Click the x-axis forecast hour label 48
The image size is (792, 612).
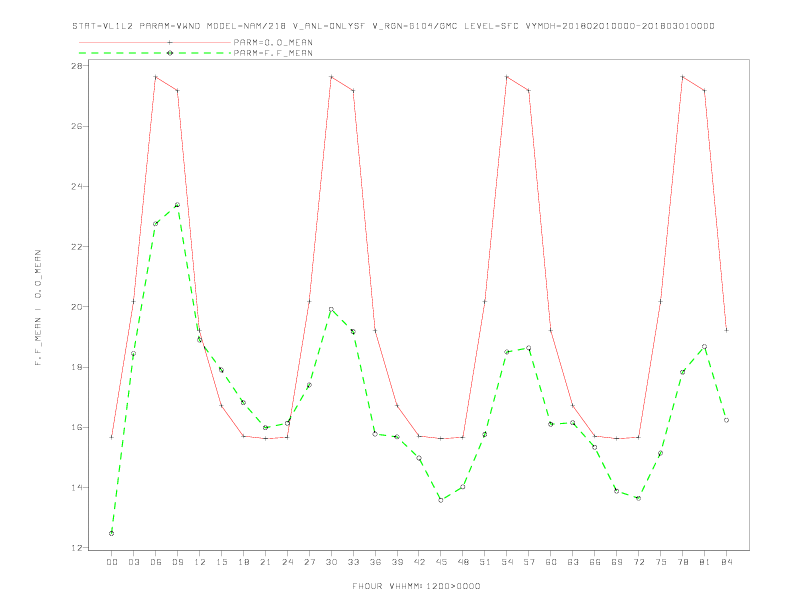(x=463, y=562)
